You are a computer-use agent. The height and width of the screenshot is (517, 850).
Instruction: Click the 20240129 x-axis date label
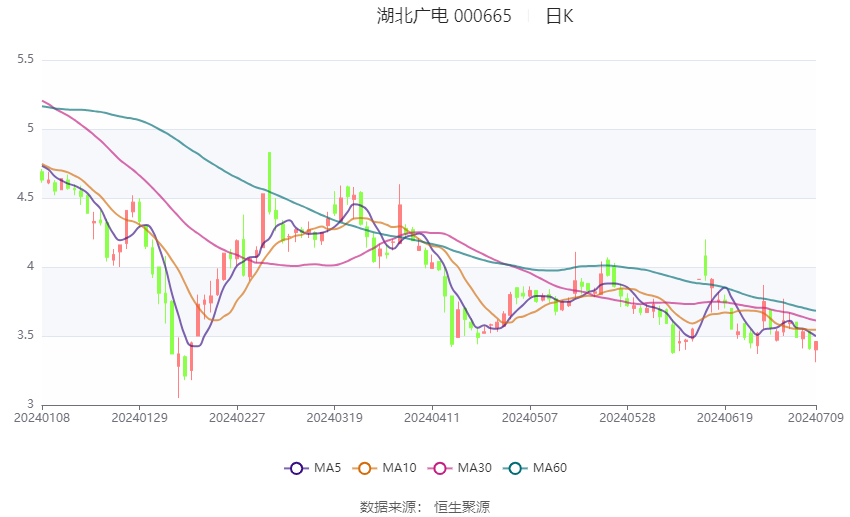point(139,418)
